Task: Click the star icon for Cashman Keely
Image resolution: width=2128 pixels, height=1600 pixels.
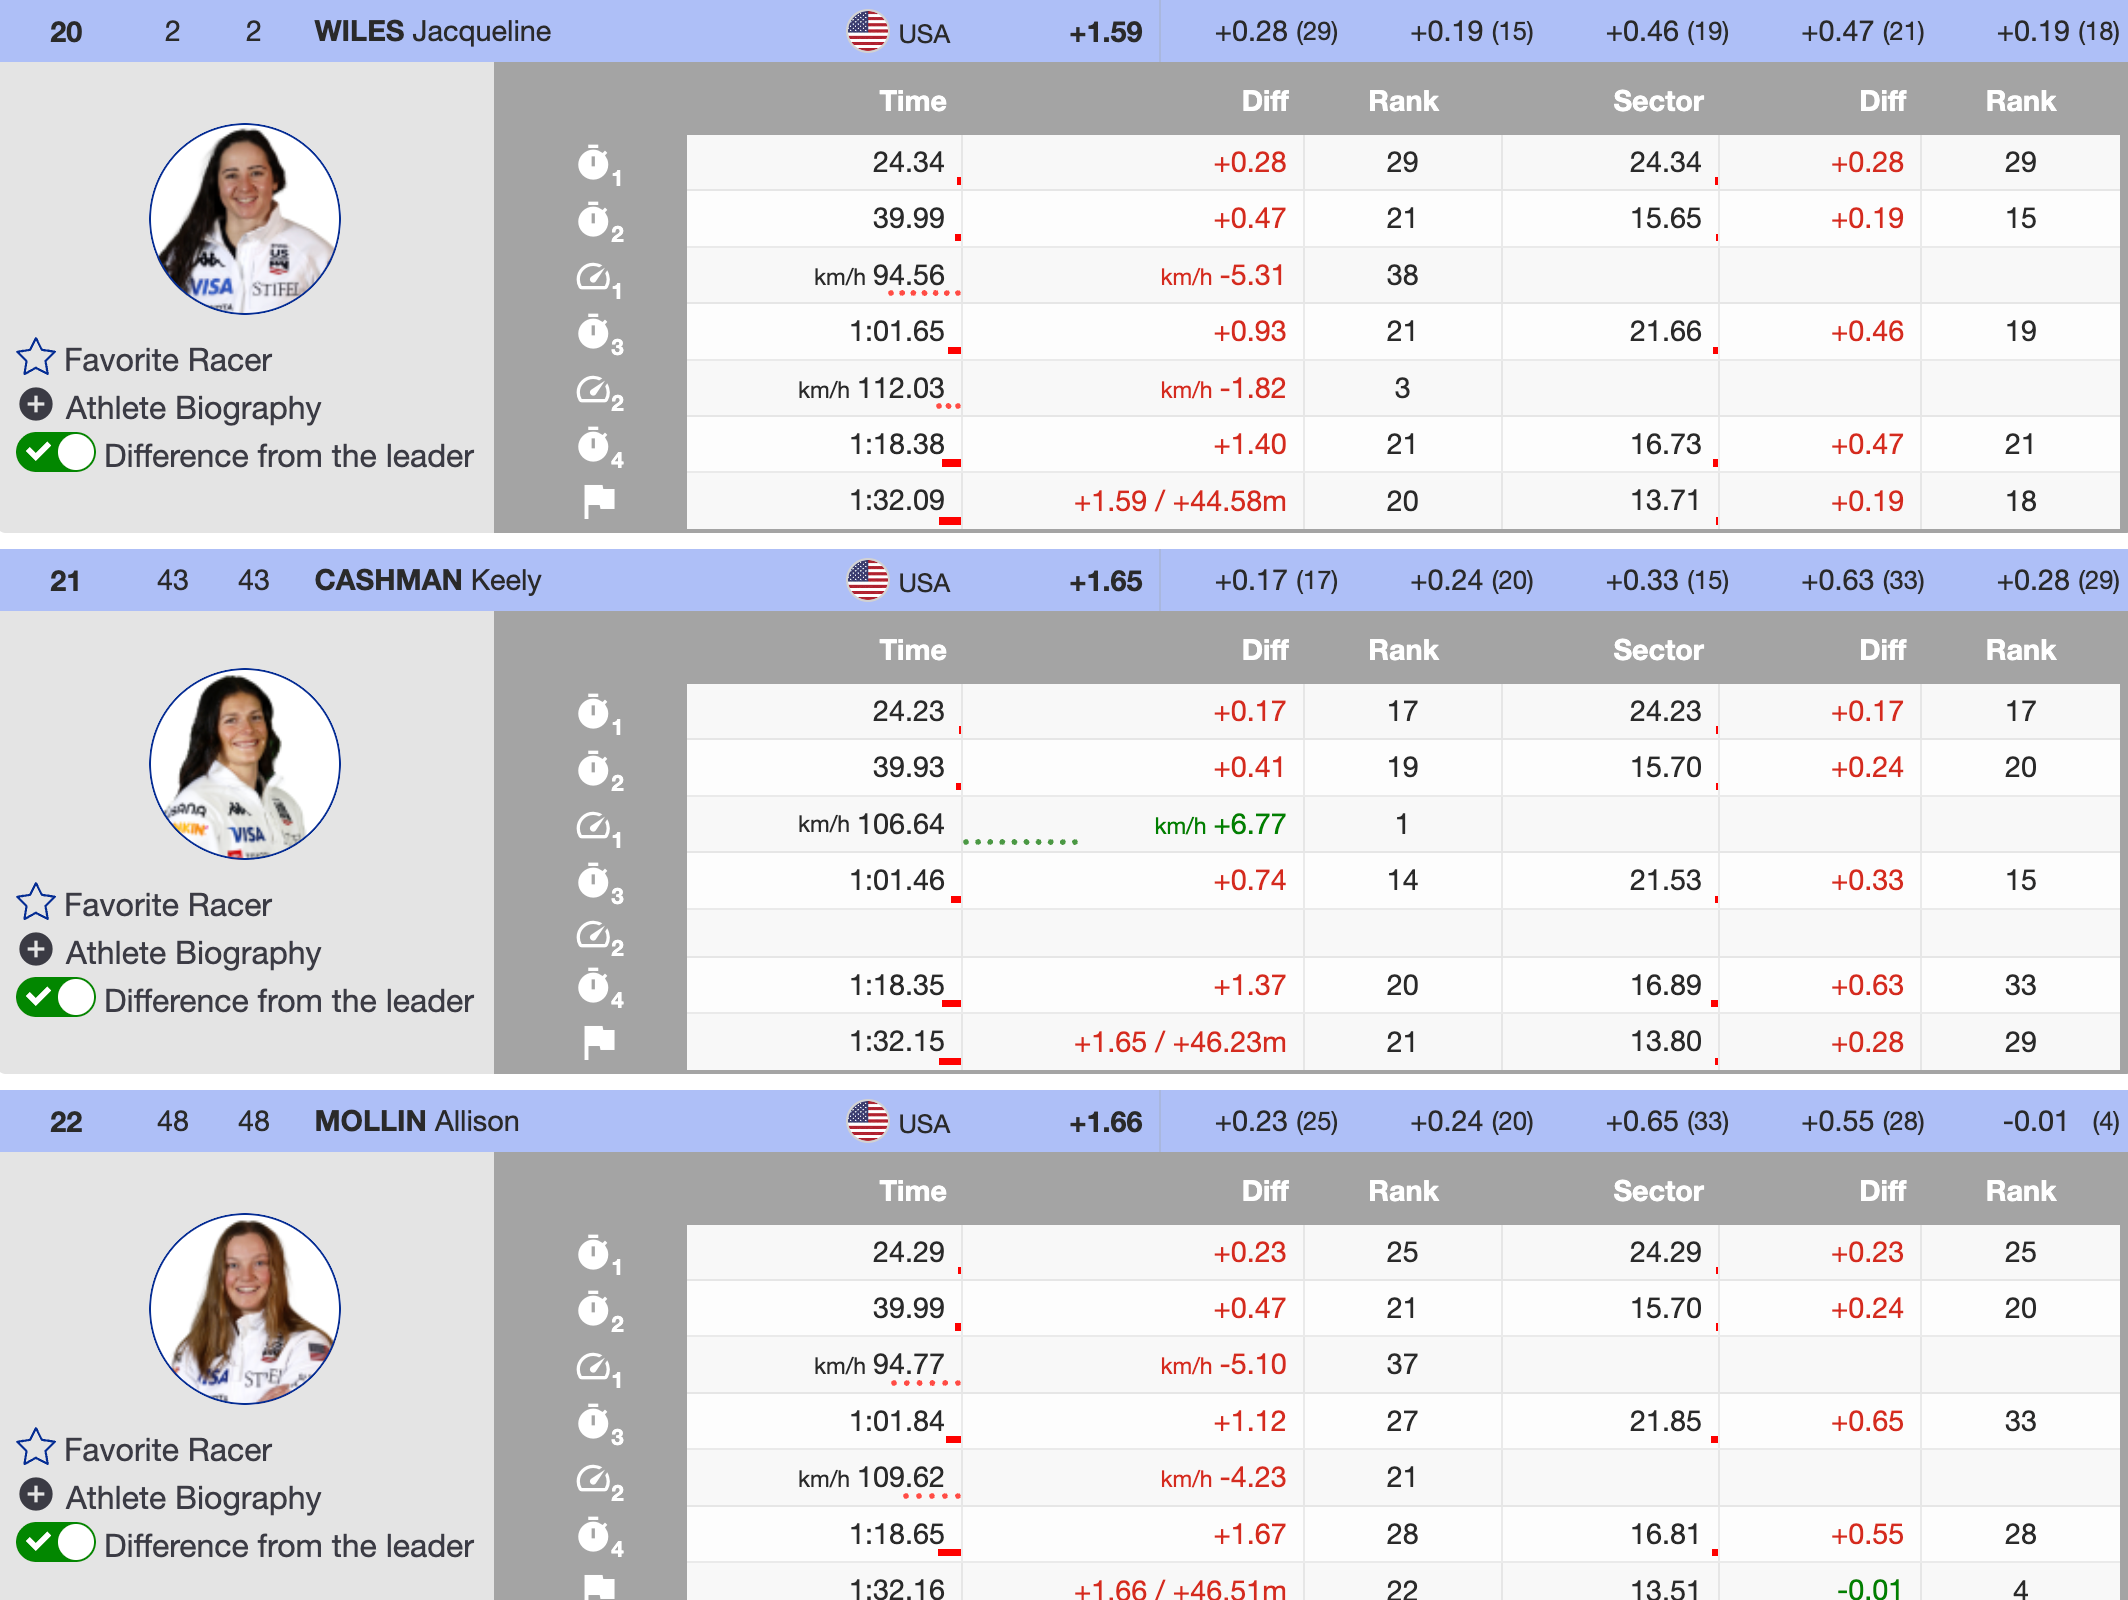Action: [36, 903]
